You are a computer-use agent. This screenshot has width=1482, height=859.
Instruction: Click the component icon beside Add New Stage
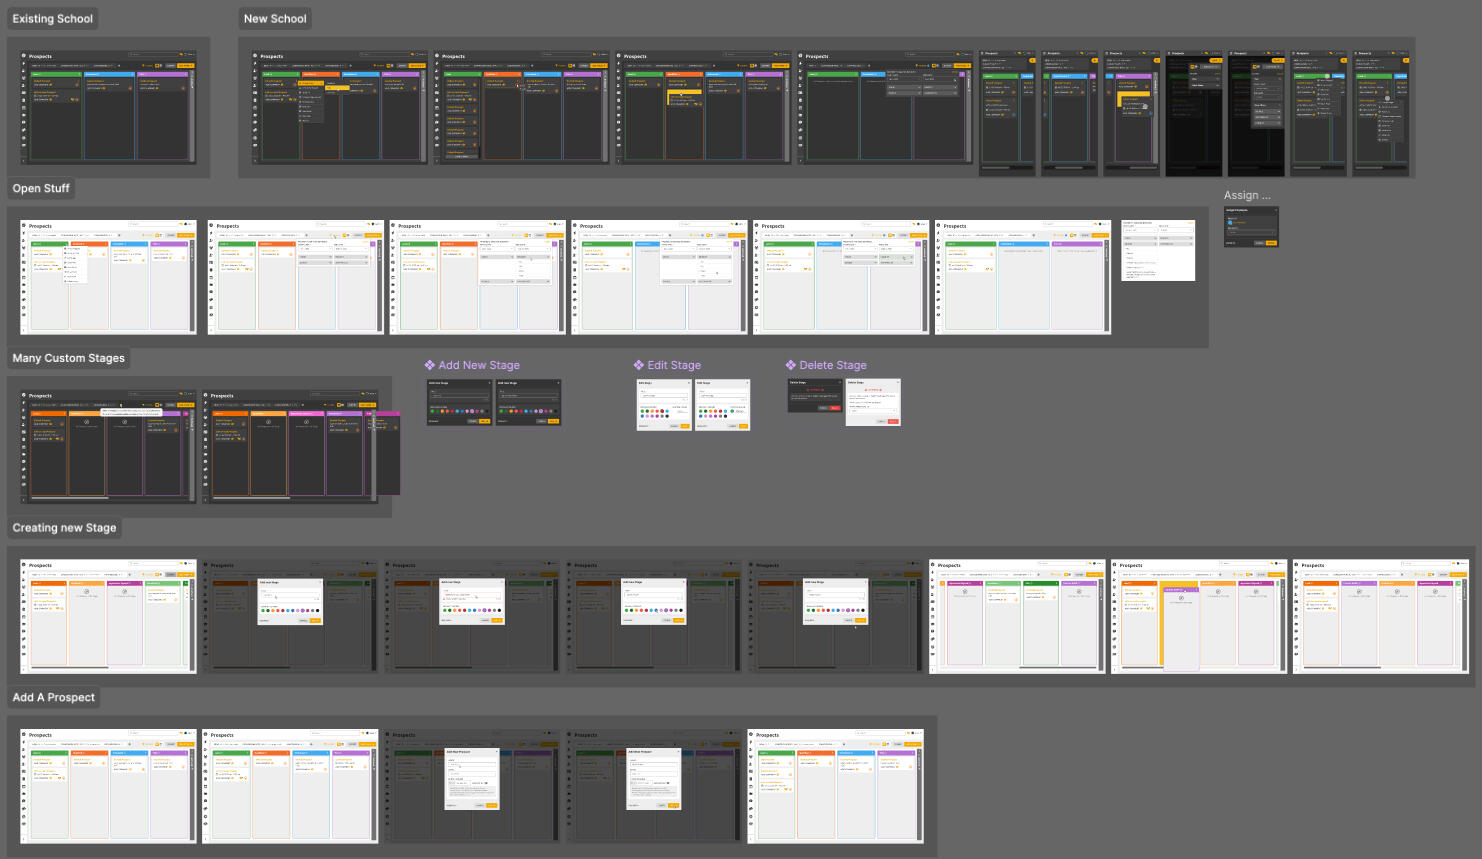click(430, 365)
